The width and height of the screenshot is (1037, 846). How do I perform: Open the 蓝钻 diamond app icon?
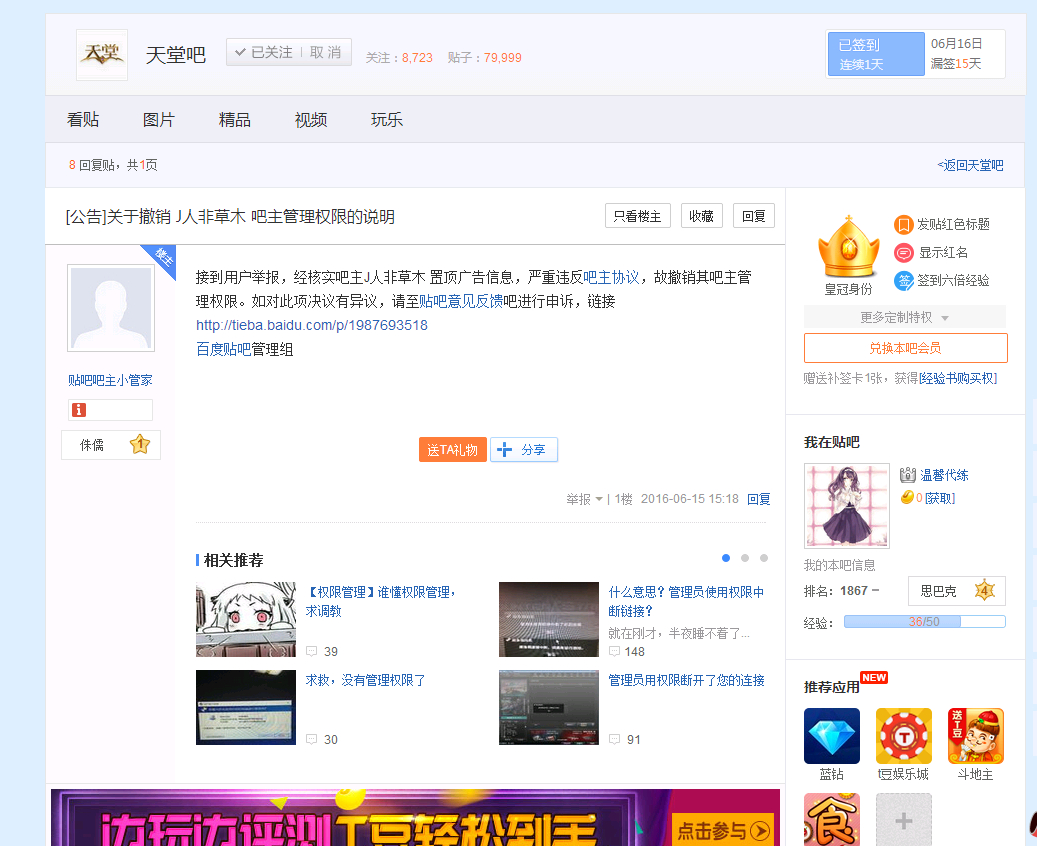click(x=831, y=736)
